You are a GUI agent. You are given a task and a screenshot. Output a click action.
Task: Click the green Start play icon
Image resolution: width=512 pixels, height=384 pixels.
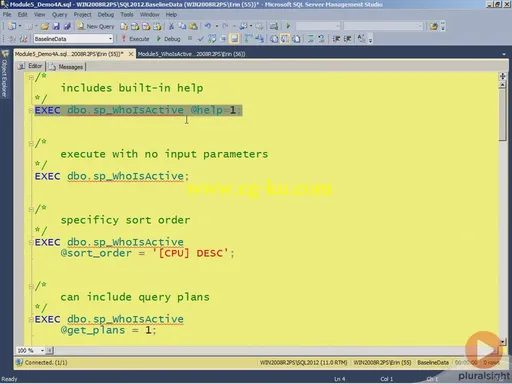point(288,26)
